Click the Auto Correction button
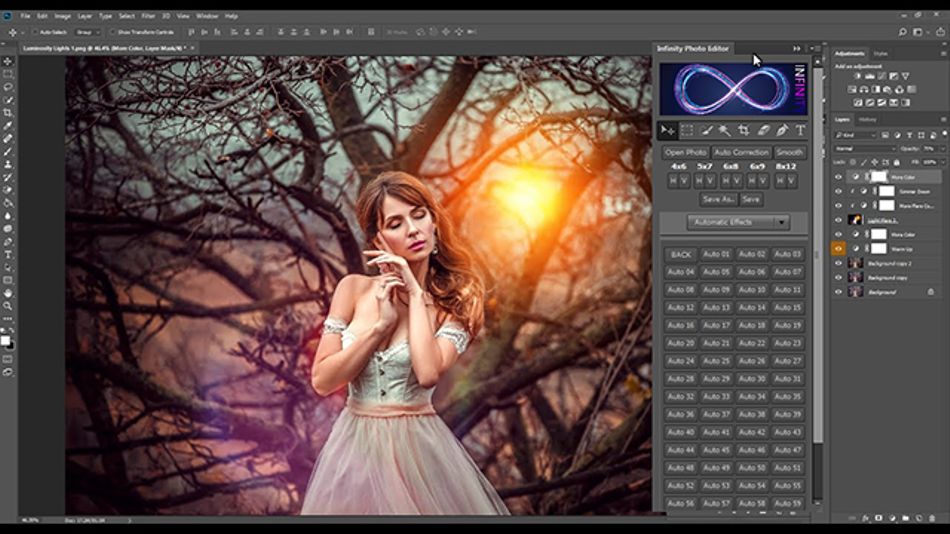Screen dimensions: 950x534 click(741, 152)
